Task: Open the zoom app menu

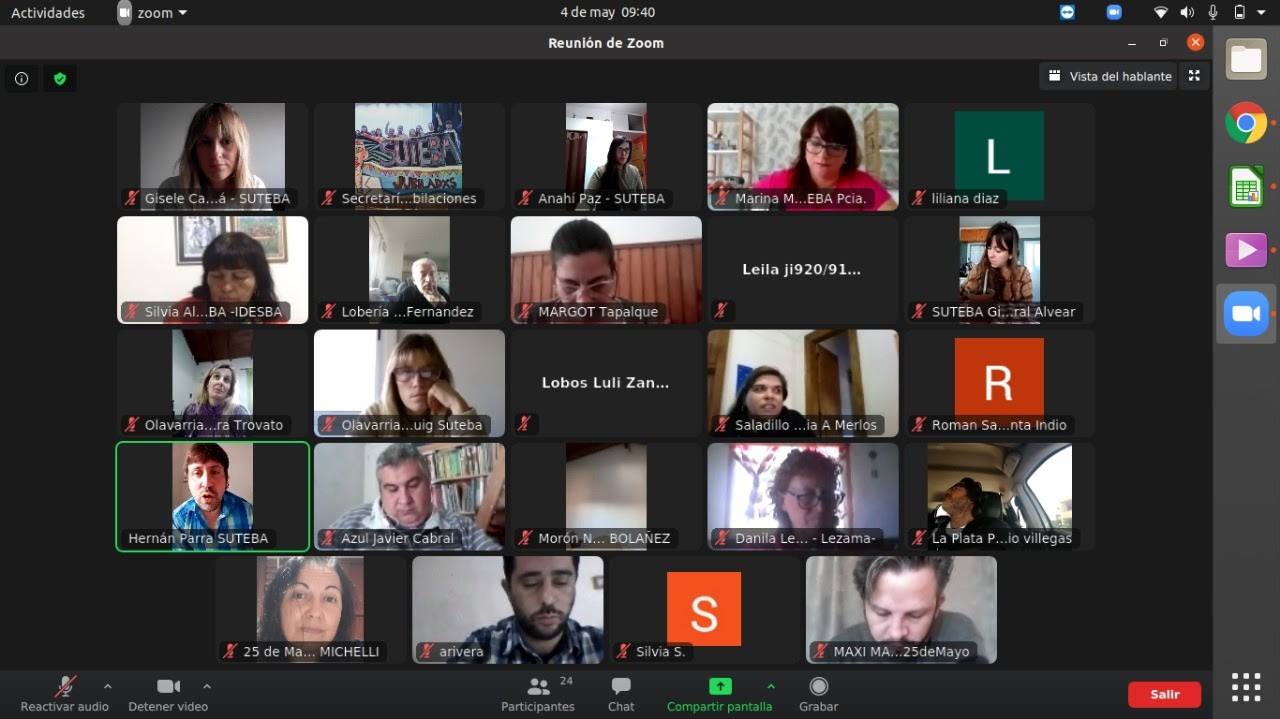Action: [153, 13]
